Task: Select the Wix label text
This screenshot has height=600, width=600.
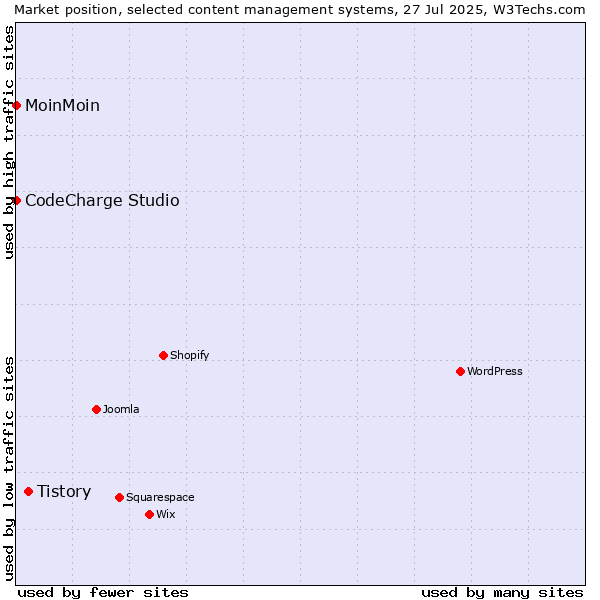Action: (166, 514)
